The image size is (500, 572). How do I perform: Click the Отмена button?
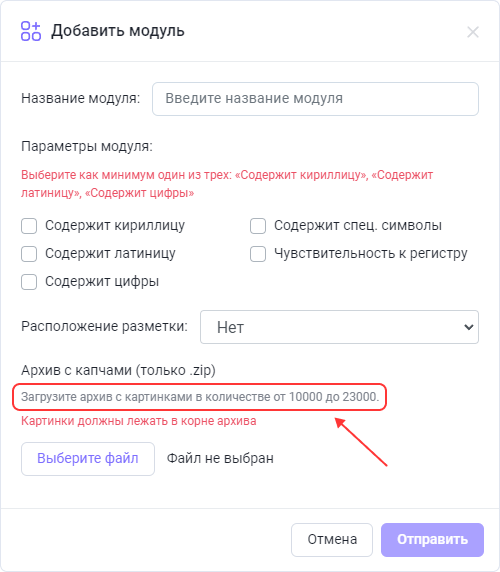(x=332, y=540)
